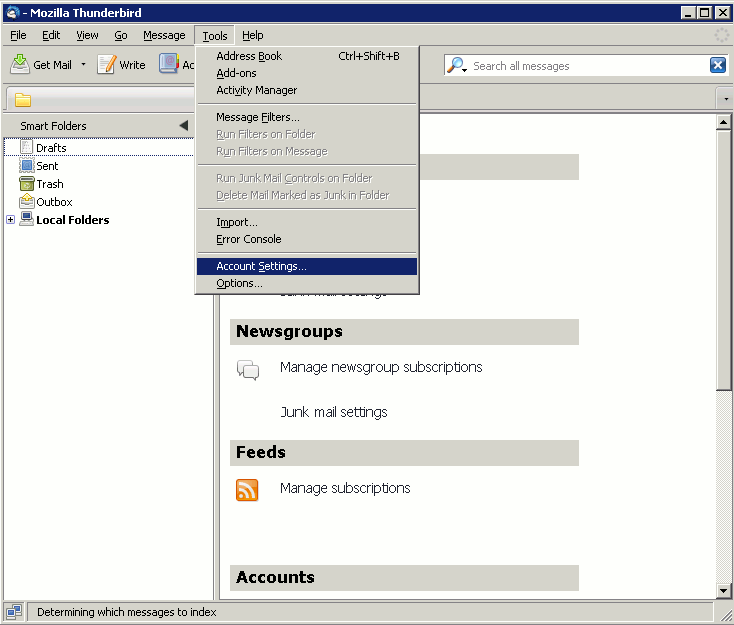Open Activity Manager menu entry

coord(307,90)
